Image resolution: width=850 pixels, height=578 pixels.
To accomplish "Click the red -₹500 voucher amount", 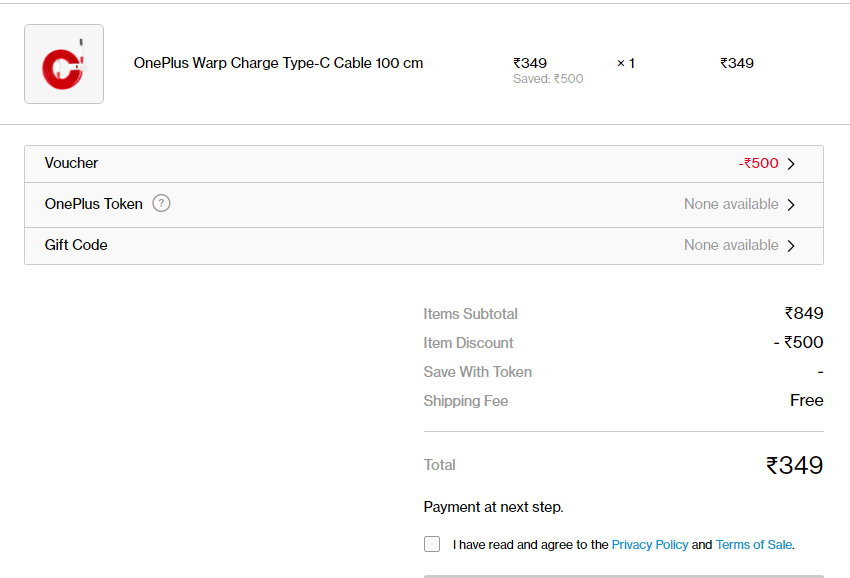I will pos(758,163).
